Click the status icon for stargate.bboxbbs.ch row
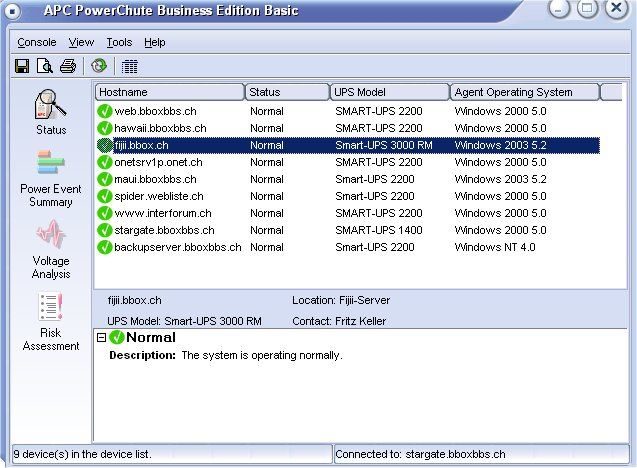The image size is (637, 468). click(105, 230)
